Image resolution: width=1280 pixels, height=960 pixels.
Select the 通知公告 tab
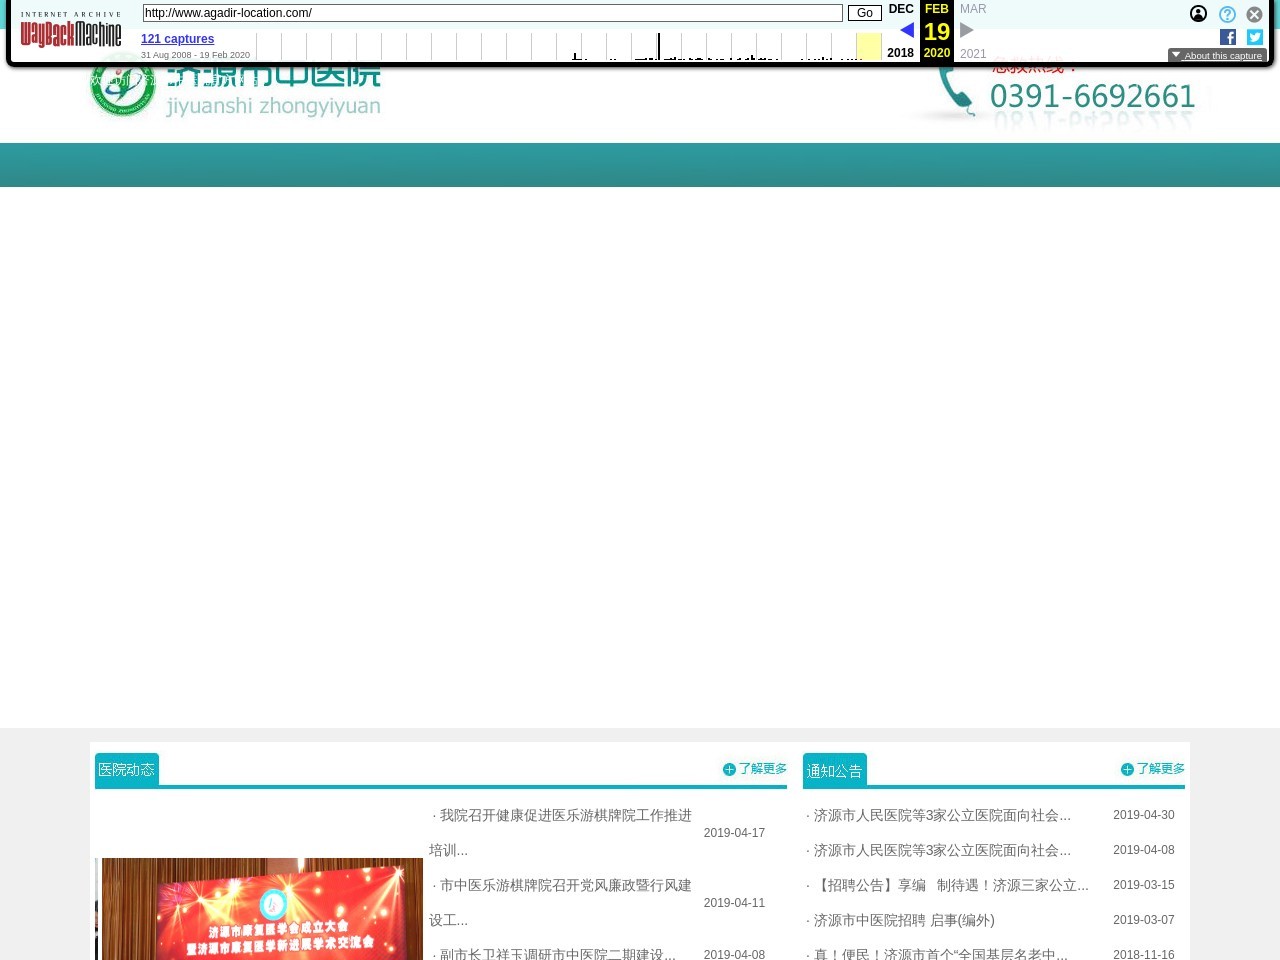[834, 770]
